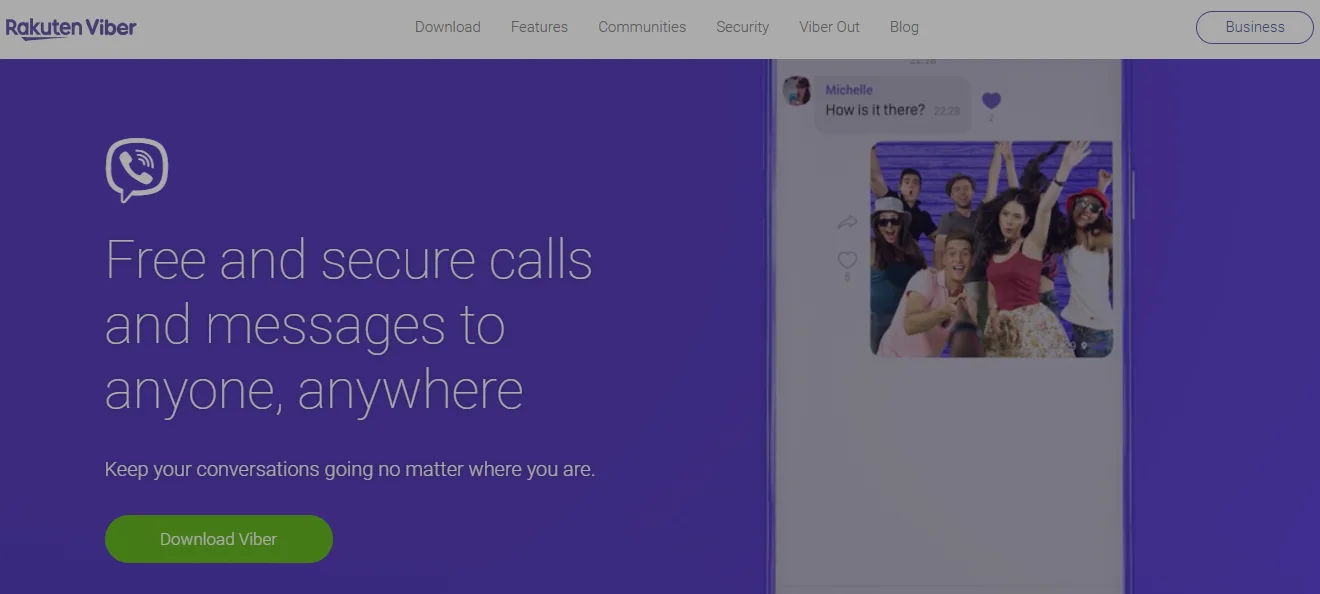This screenshot has width=1320, height=594.
Task: Open the jumping friends group photo
Action: coord(991,249)
